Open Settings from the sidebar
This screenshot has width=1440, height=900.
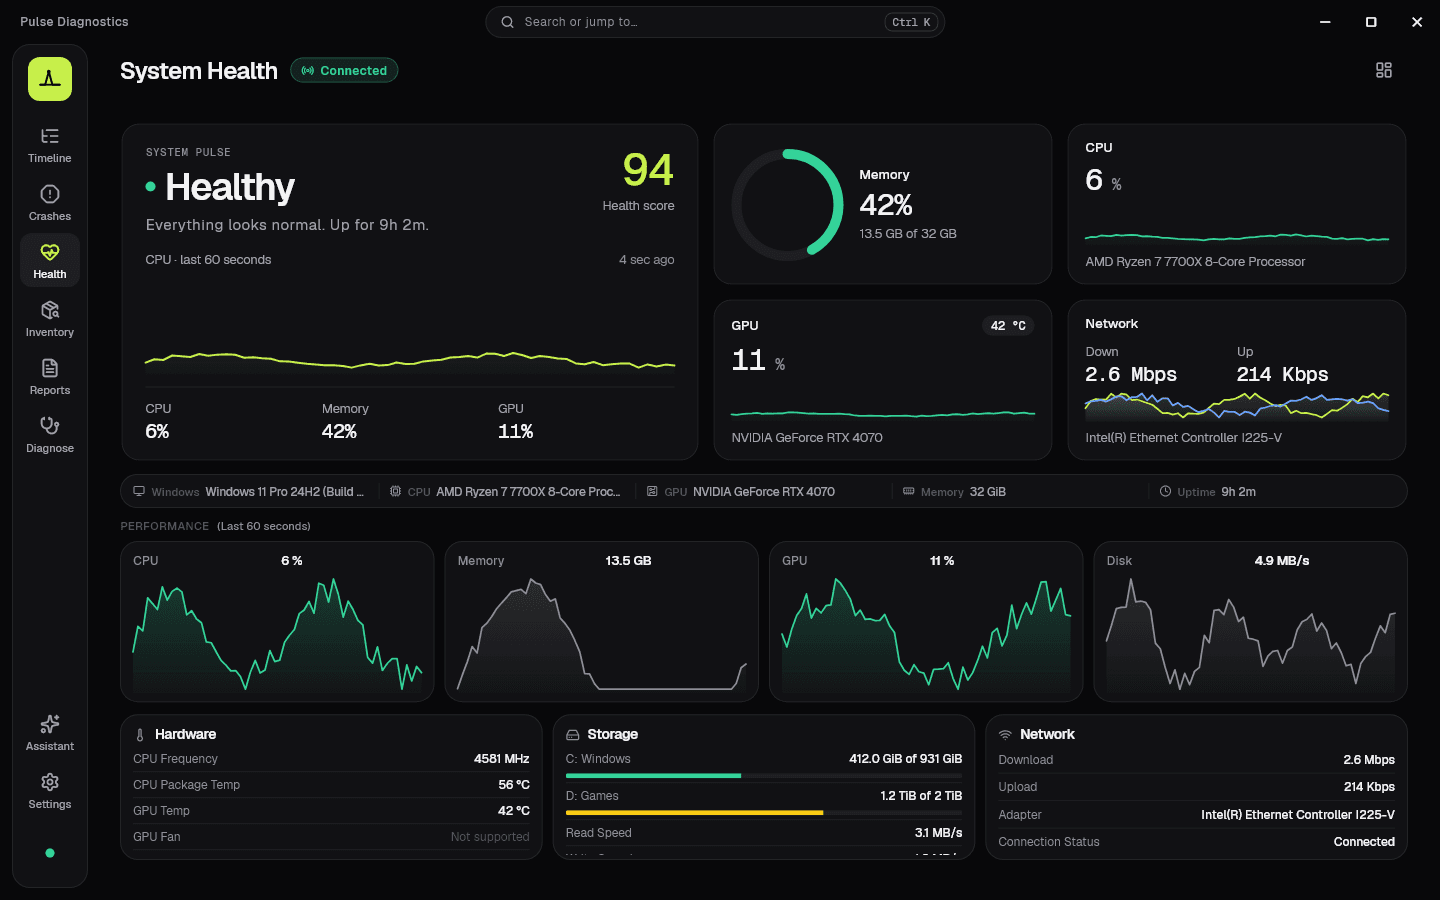click(50, 792)
